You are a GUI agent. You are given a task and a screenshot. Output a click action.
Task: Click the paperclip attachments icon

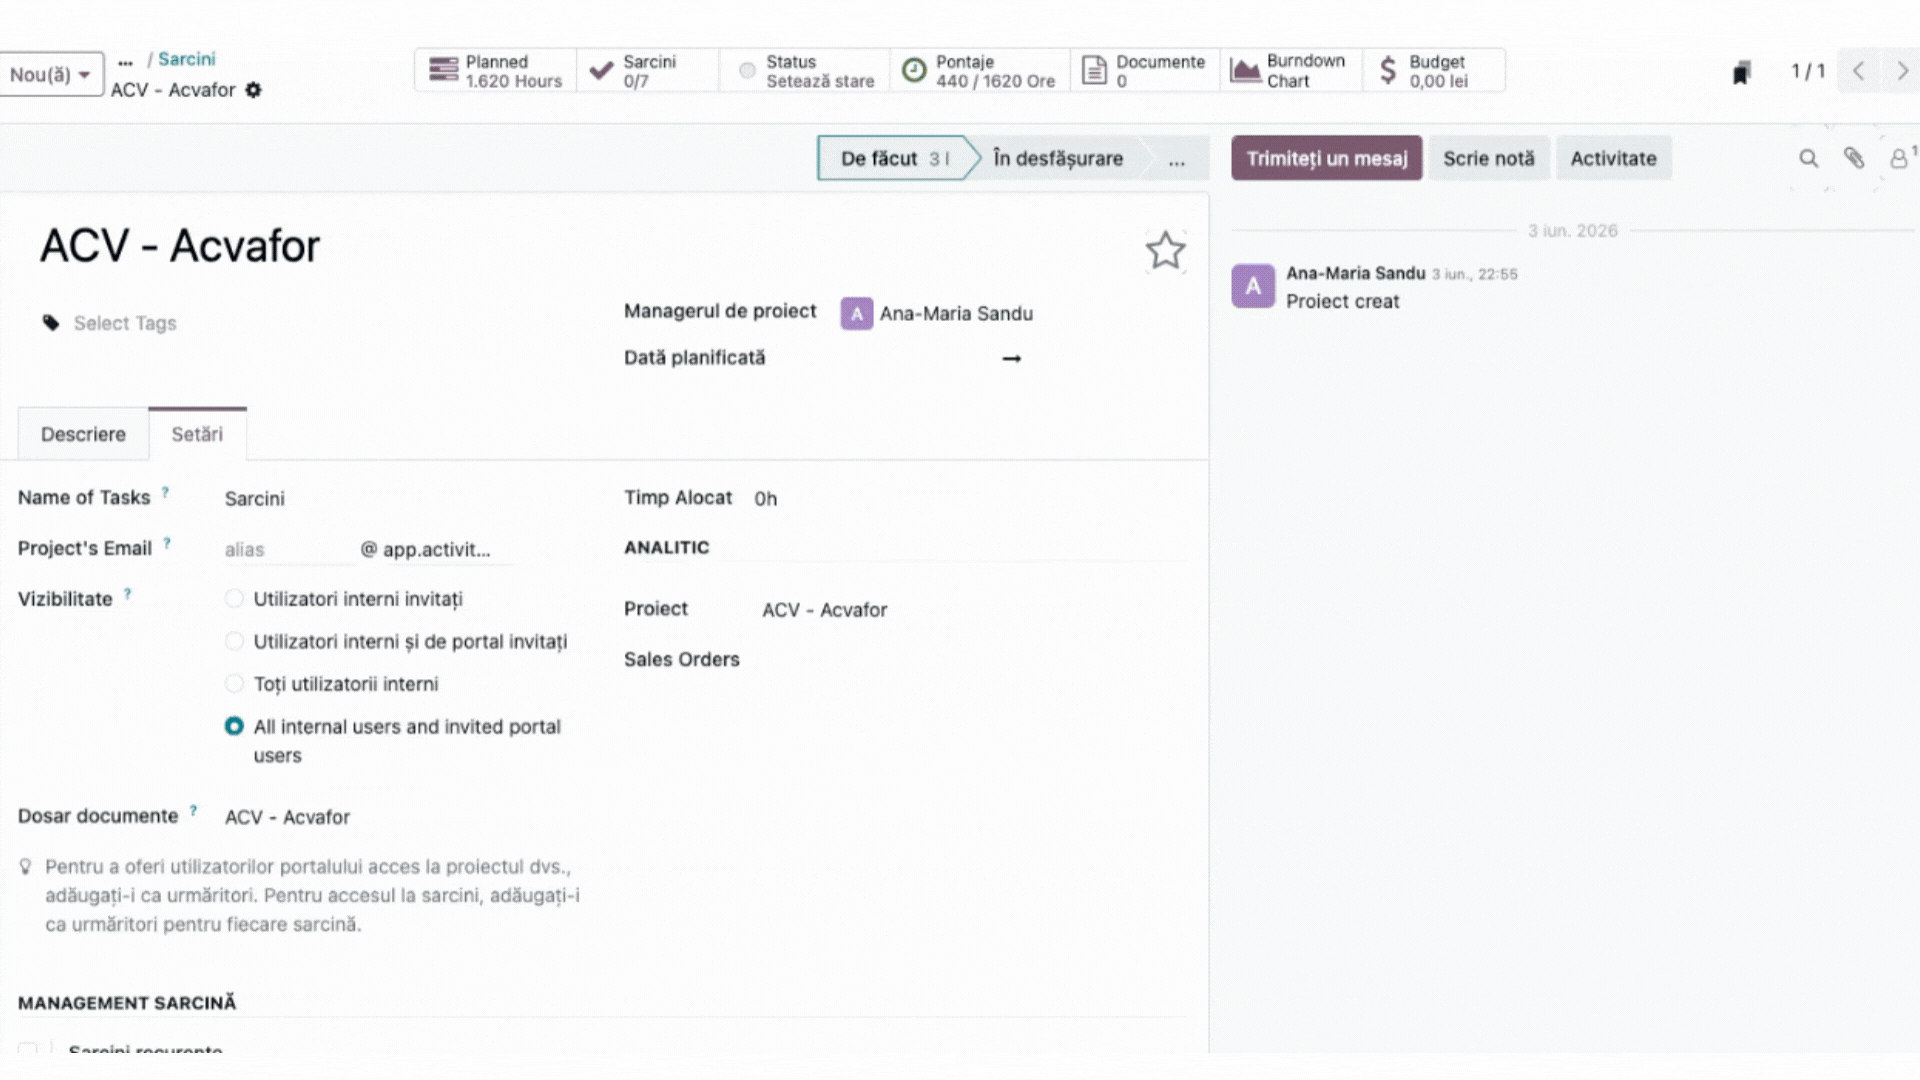tap(1854, 158)
